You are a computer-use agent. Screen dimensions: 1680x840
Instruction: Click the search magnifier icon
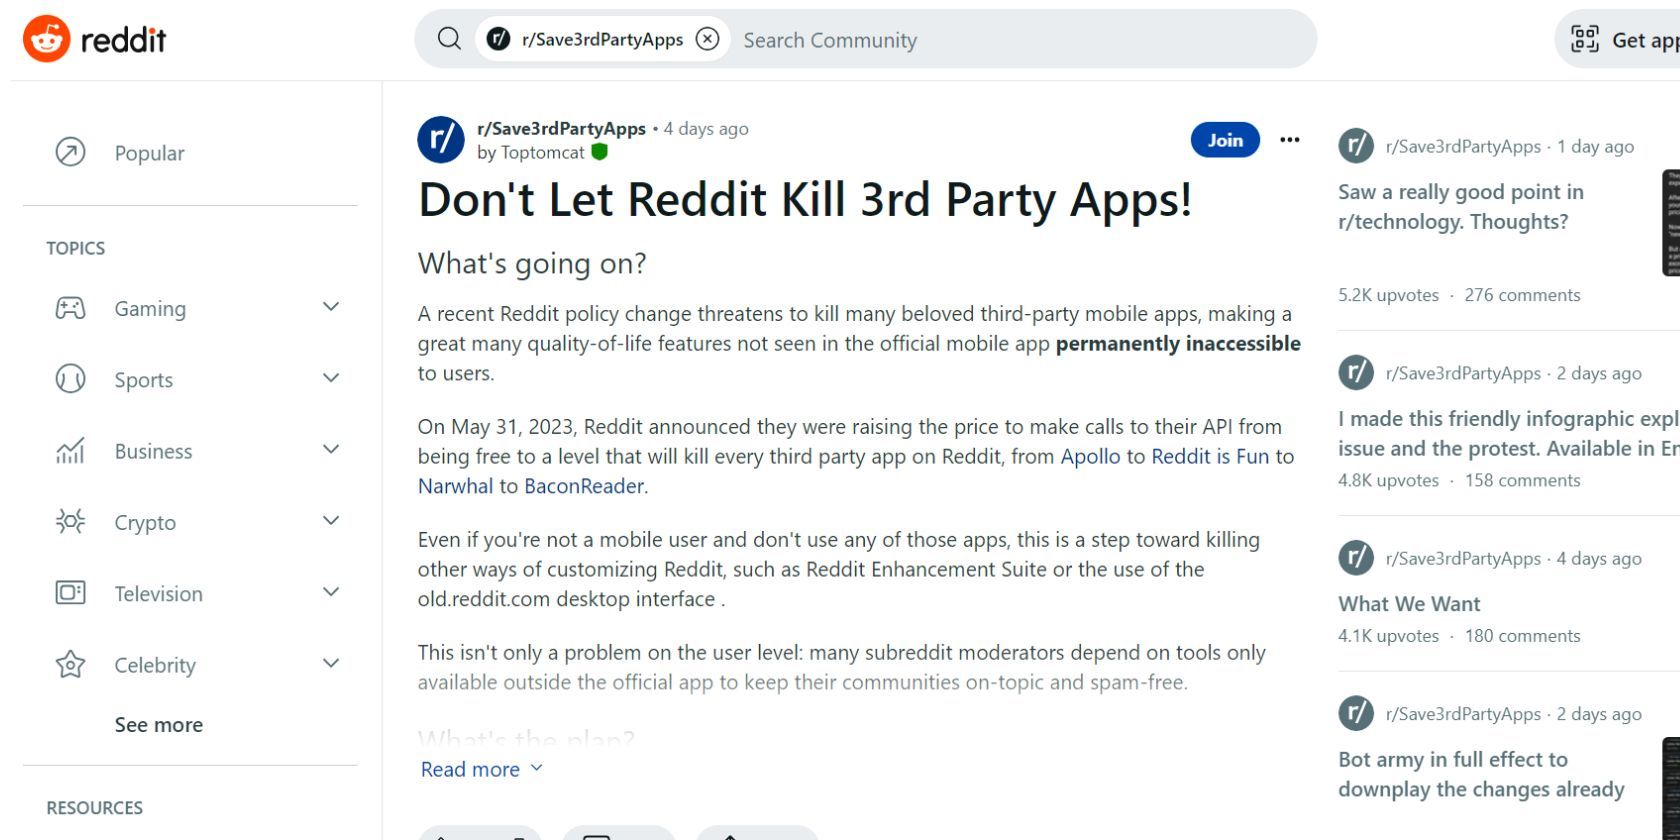(x=447, y=38)
